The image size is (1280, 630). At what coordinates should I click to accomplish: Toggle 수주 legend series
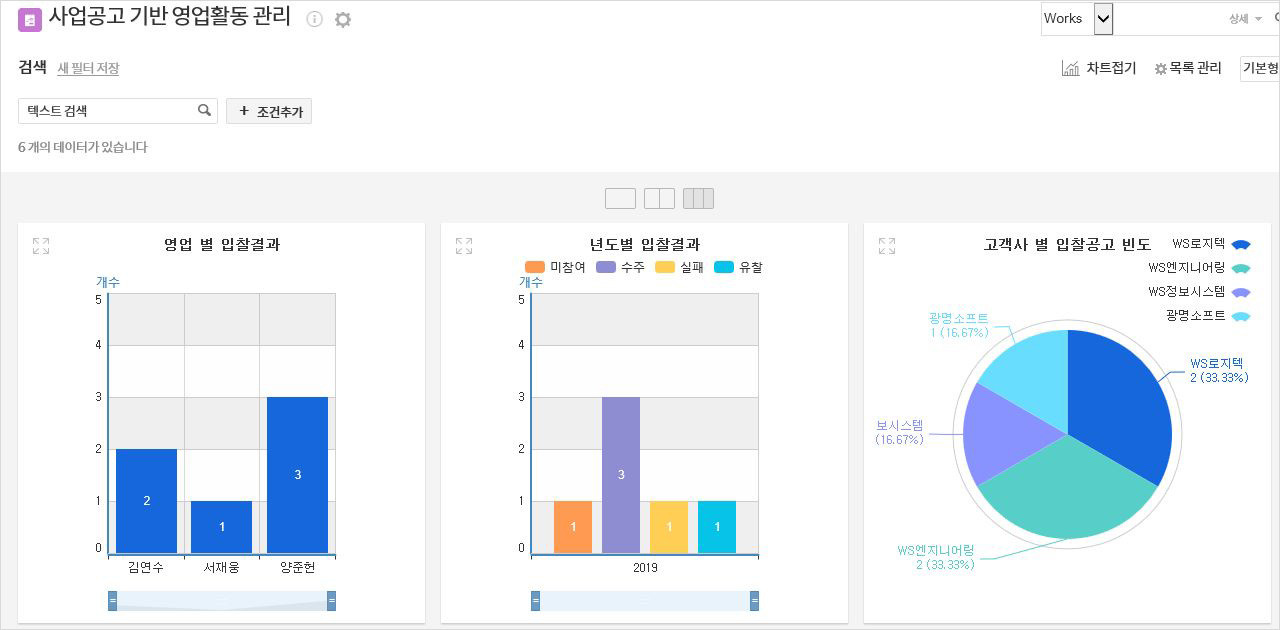coord(620,267)
